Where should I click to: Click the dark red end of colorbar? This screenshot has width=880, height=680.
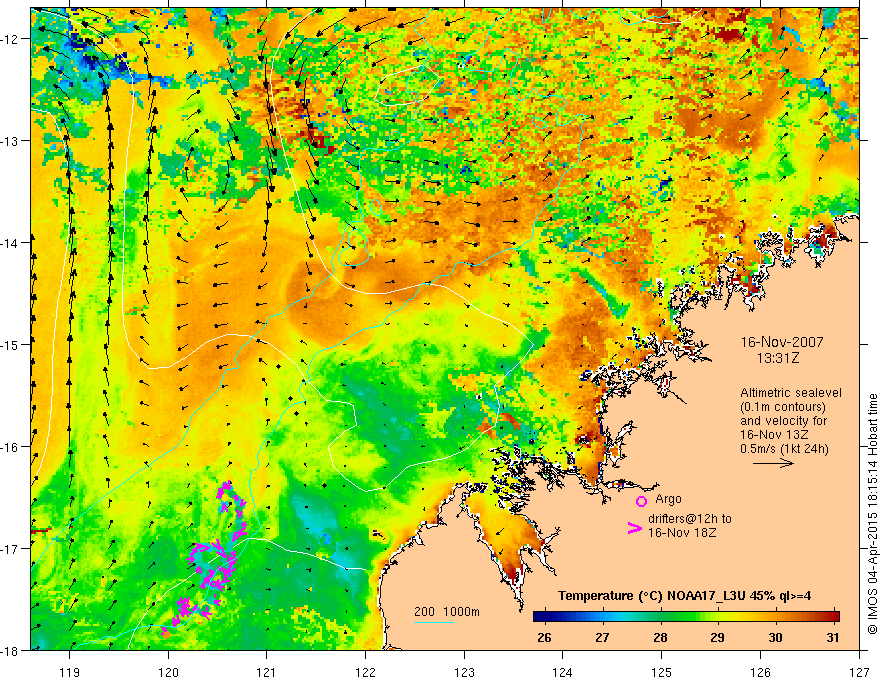click(833, 617)
